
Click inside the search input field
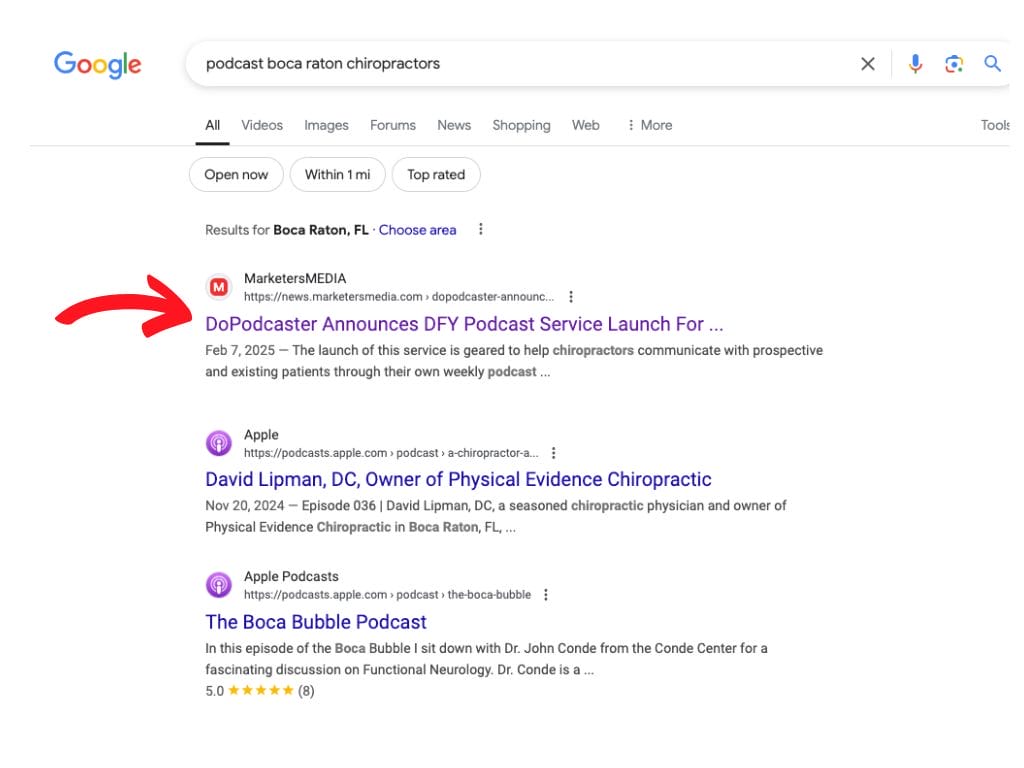pyautogui.click(x=520, y=64)
